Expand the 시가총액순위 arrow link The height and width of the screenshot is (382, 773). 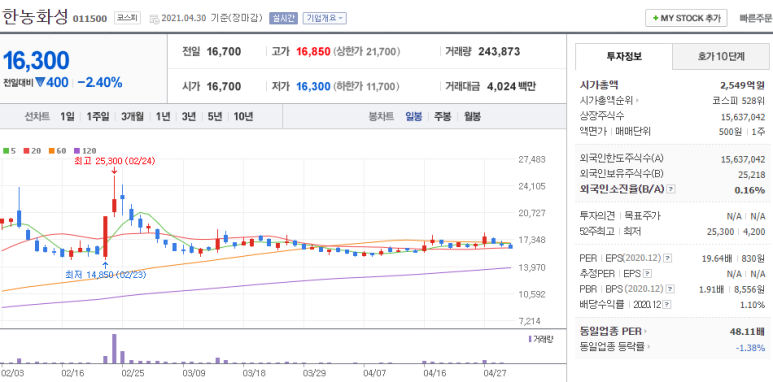pos(637,101)
